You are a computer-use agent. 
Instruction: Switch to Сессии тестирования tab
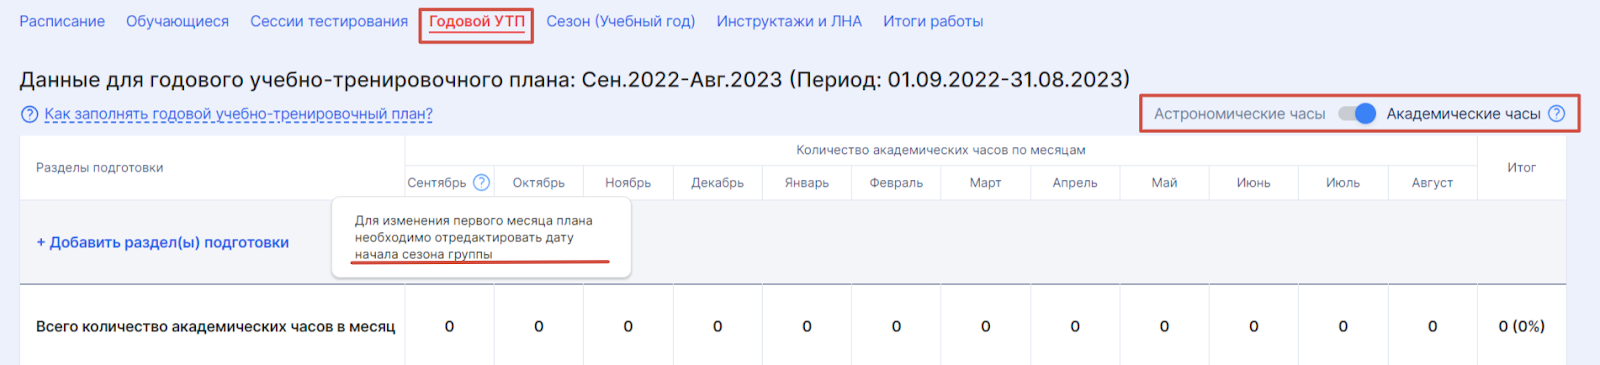(329, 21)
